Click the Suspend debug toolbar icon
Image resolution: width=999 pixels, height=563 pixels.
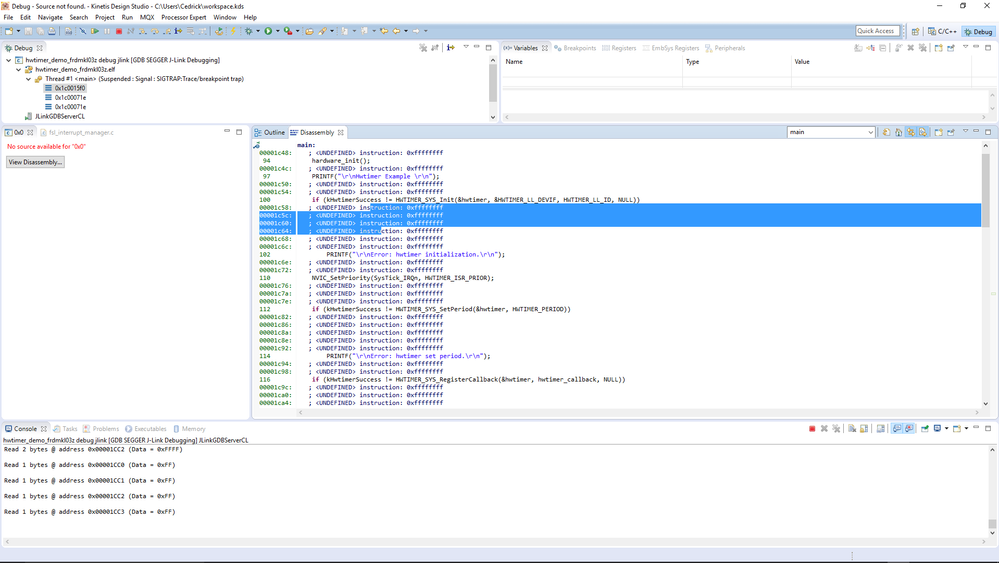(106, 31)
